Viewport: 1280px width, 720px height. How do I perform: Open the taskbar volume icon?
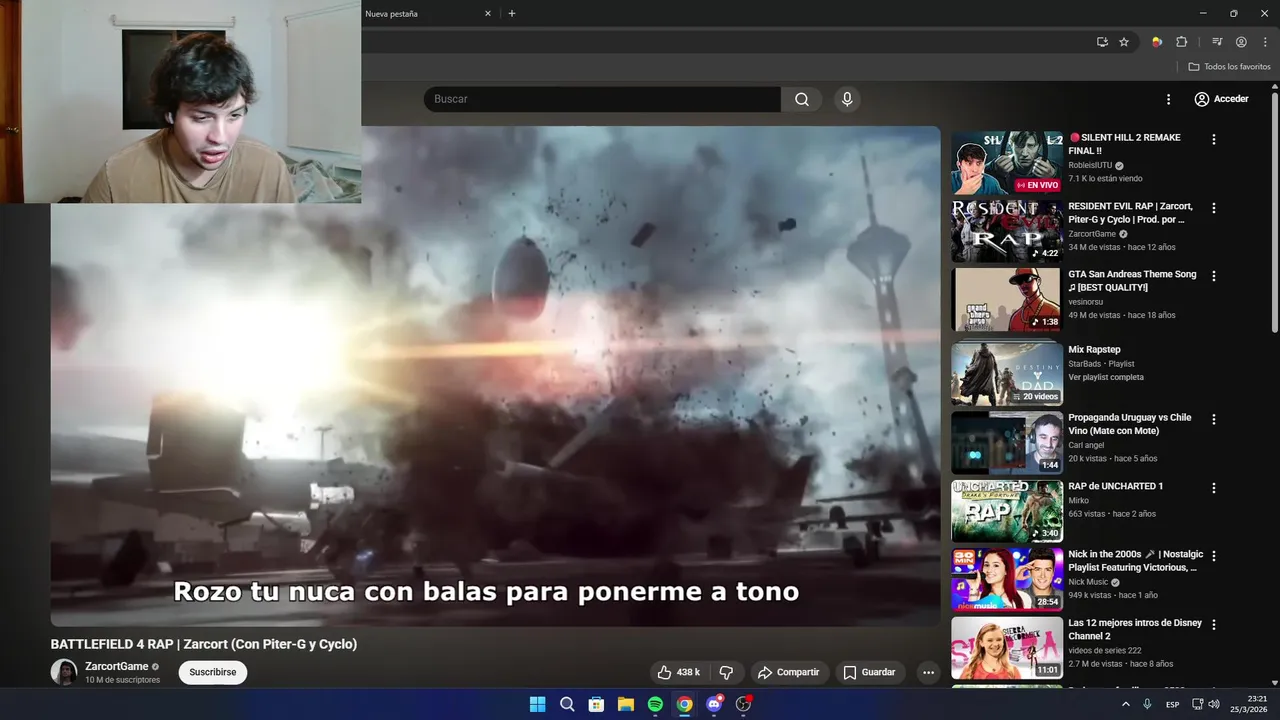pyautogui.click(x=1214, y=704)
